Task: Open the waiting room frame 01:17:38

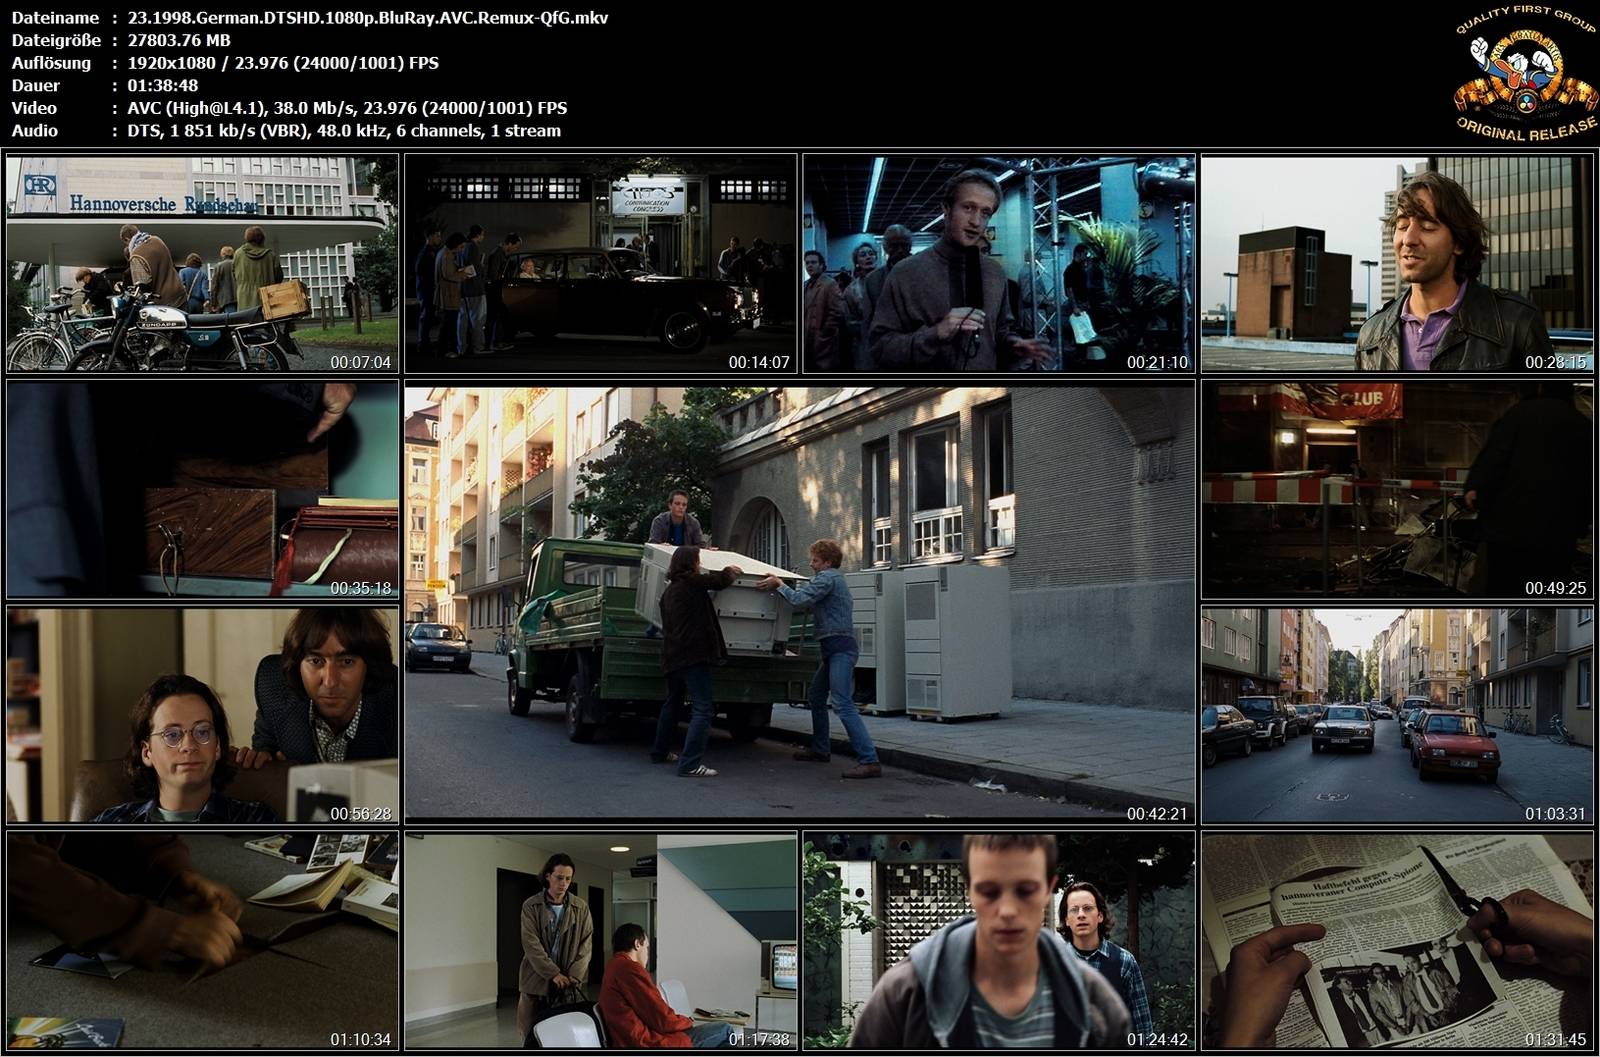Action: [x=600, y=941]
